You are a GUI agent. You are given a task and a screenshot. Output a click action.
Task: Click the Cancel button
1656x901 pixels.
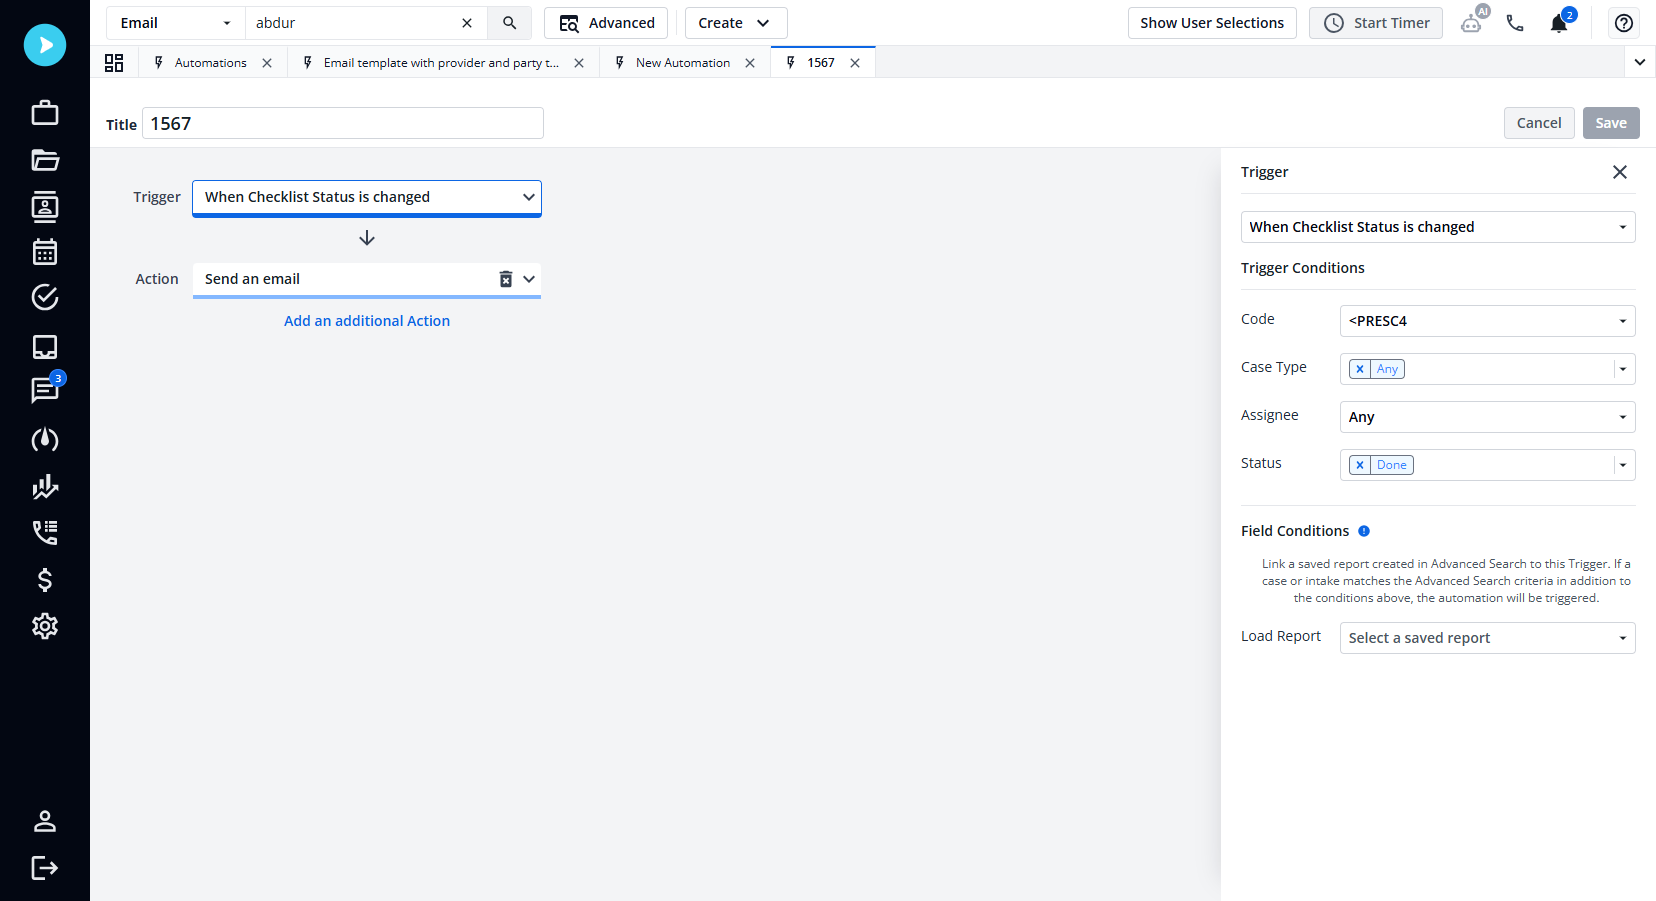1539,122
